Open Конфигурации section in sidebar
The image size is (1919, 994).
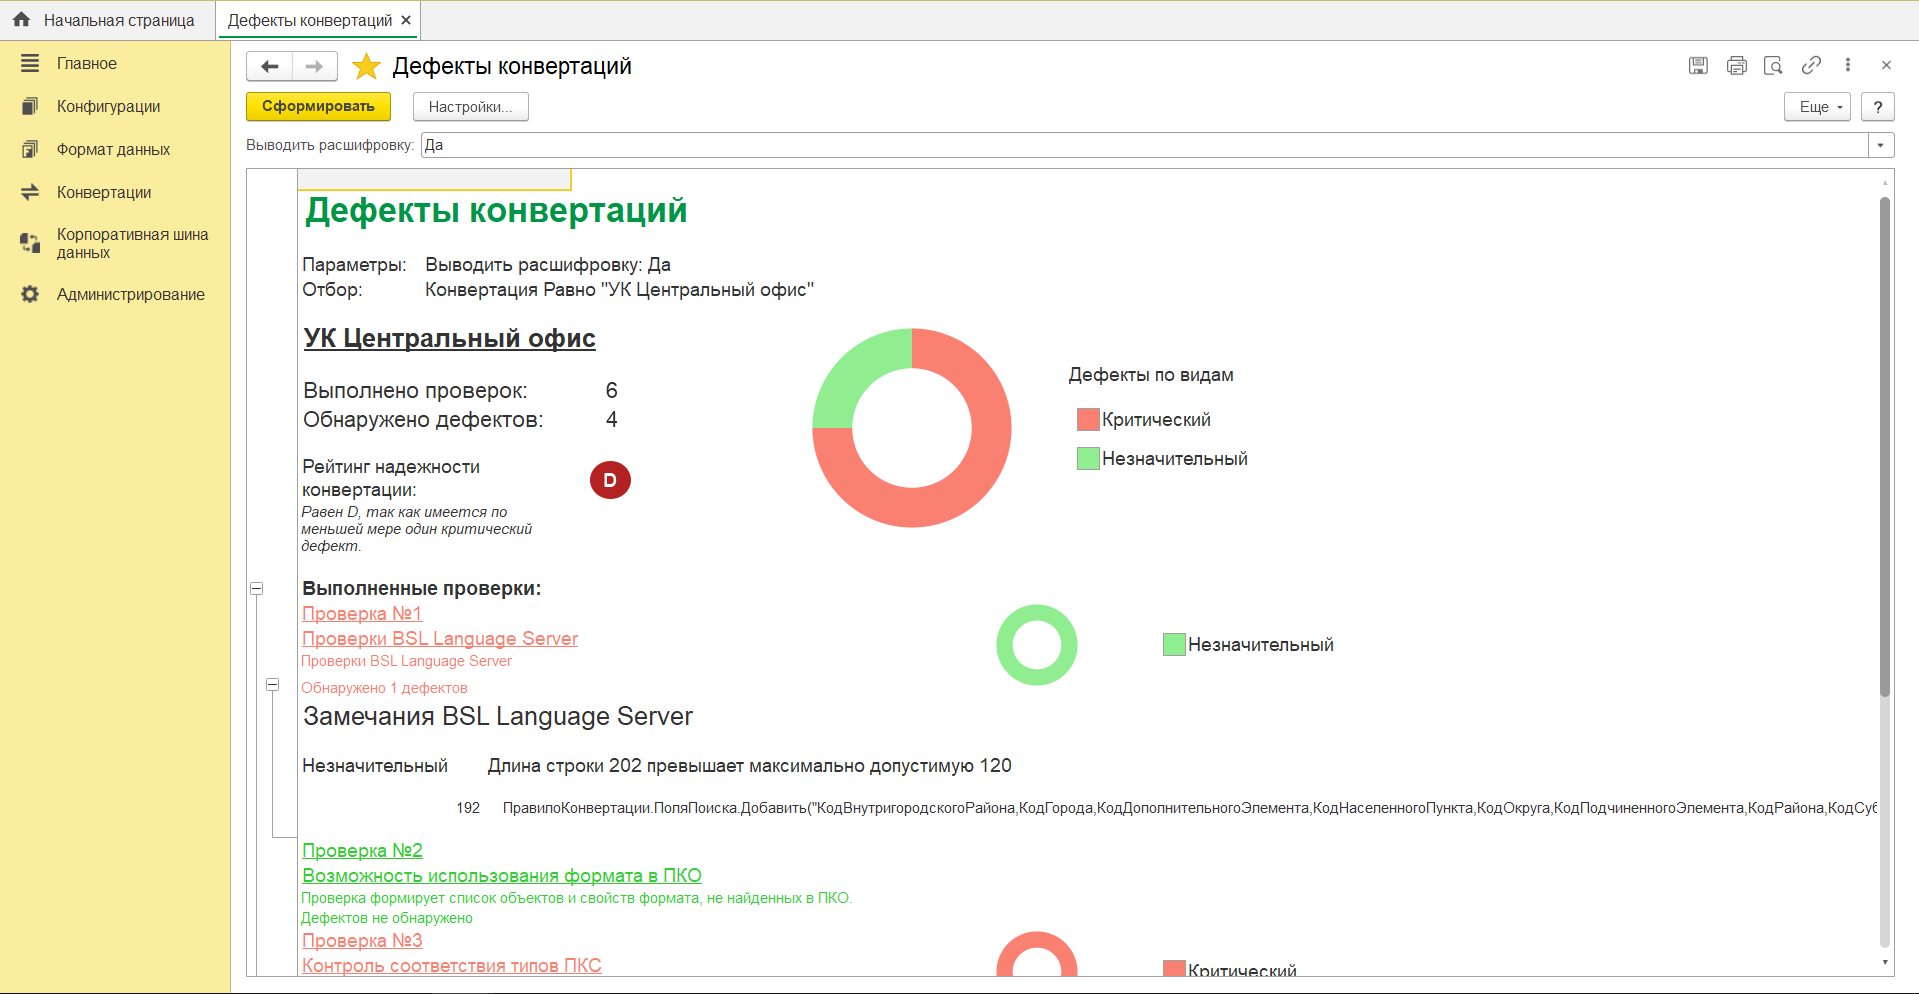click(108, 107)
